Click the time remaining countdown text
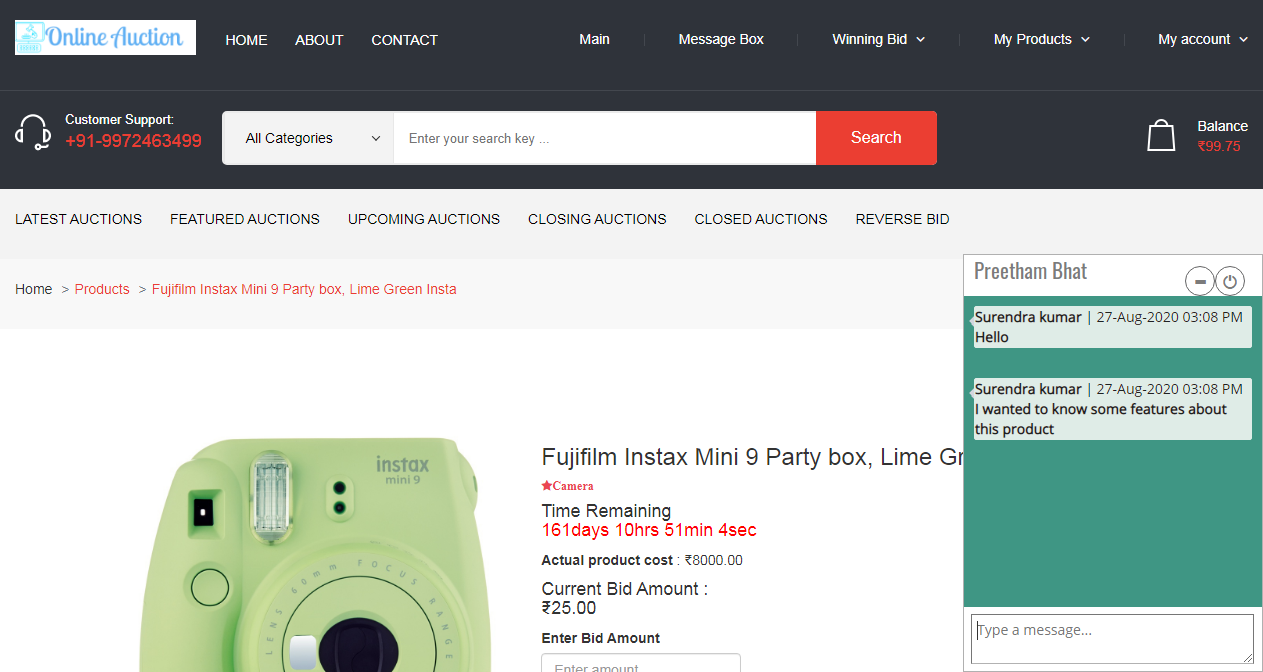The width and height of the screenshot is (1263, 672). [x=649, y=530]
